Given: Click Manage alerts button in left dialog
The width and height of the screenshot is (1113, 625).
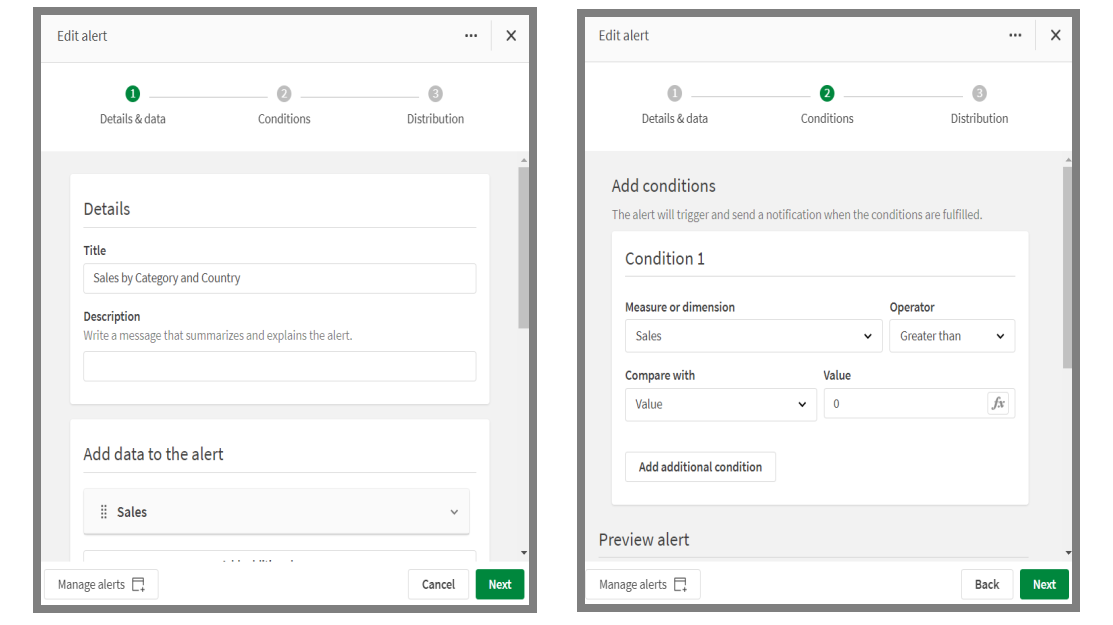Looking at the screenshot, I should tap(101, 585).
